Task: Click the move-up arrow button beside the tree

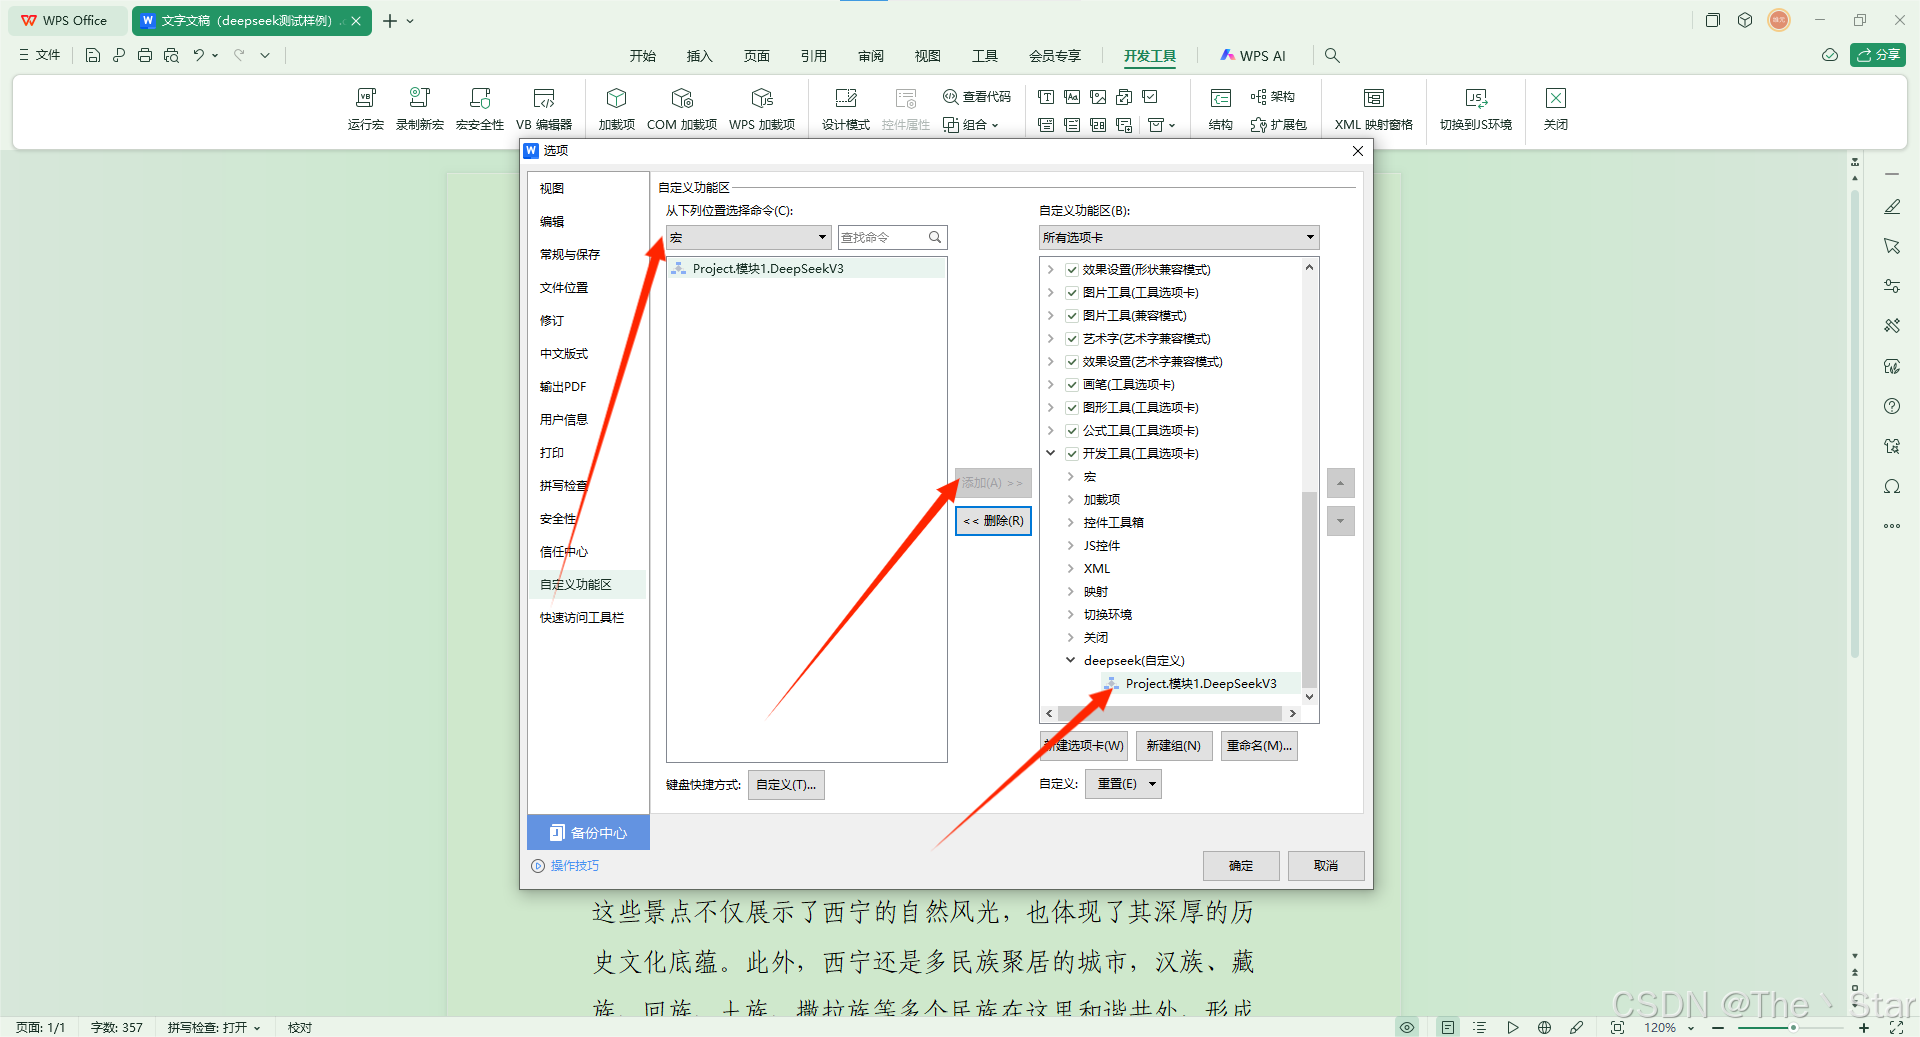Action: [1341, 483]
